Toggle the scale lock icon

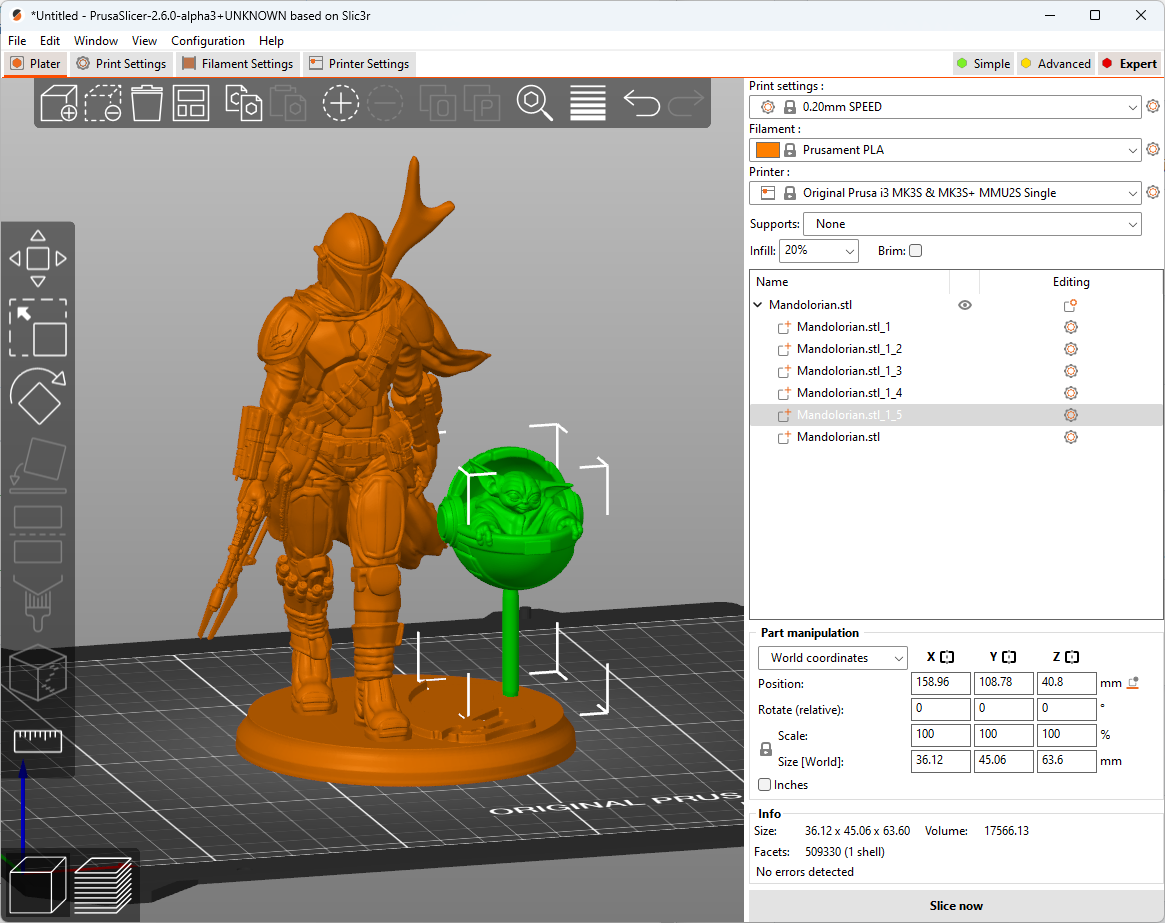tap(766, 749)
